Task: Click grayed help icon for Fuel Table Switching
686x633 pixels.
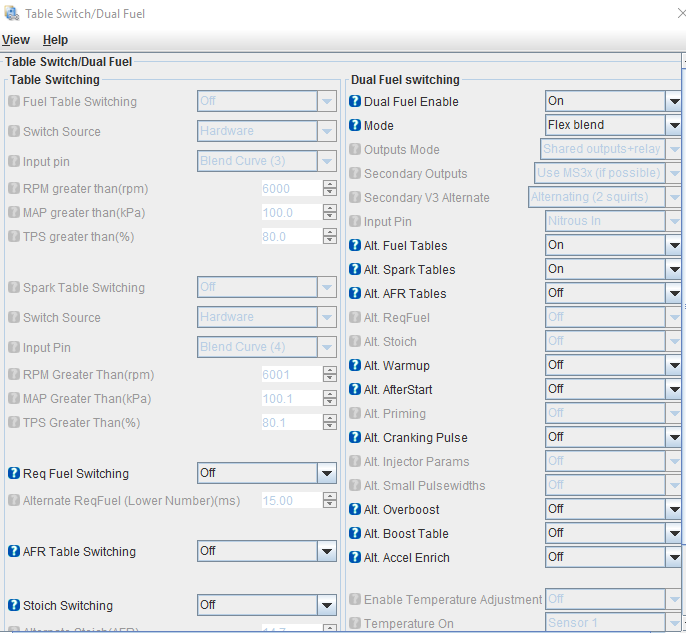Action: (14, 101)
